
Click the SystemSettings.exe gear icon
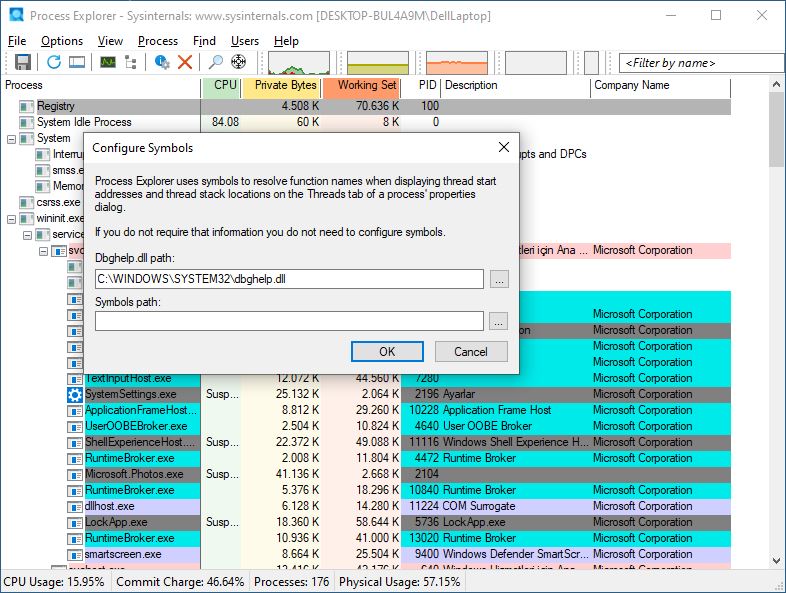click(x=75, y=394)
